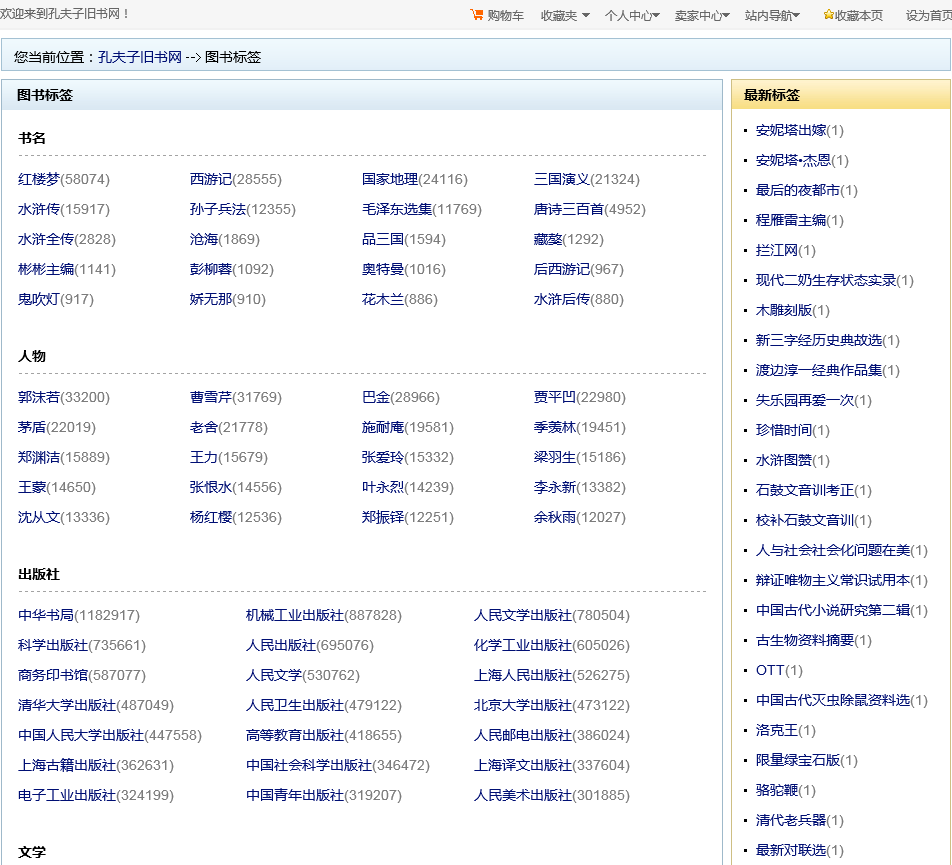The image size is (952, 865).
Task: Open the latest tag 清代老兵器
Action: click(790, 820)
